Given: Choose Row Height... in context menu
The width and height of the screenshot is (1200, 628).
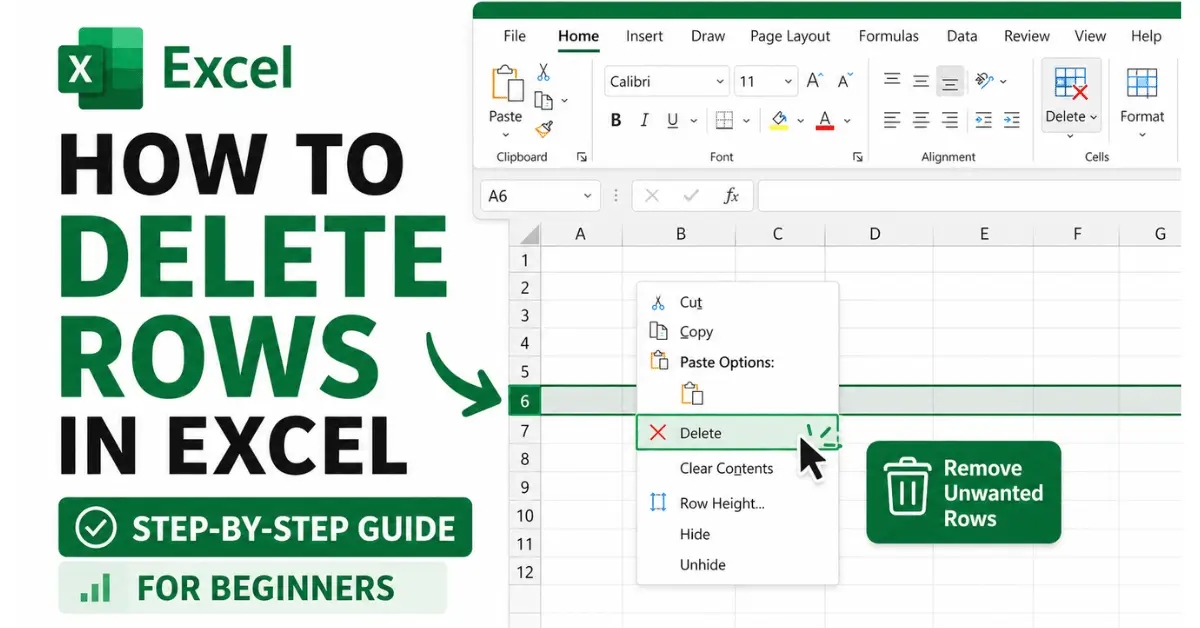Looking at the screenshot, I should pos(737,503).
